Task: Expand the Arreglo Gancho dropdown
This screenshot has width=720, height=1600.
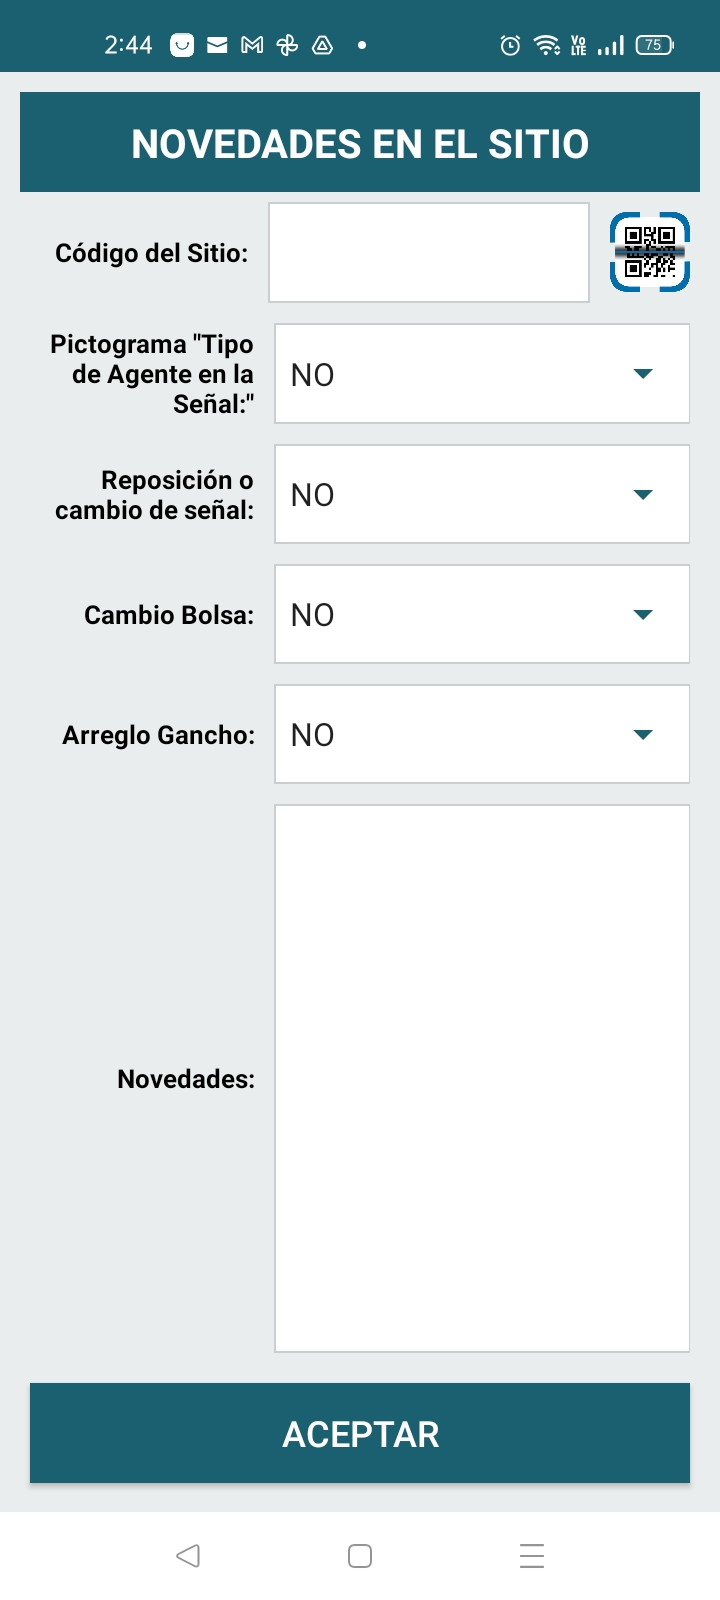Action: (x=482, y=734)
